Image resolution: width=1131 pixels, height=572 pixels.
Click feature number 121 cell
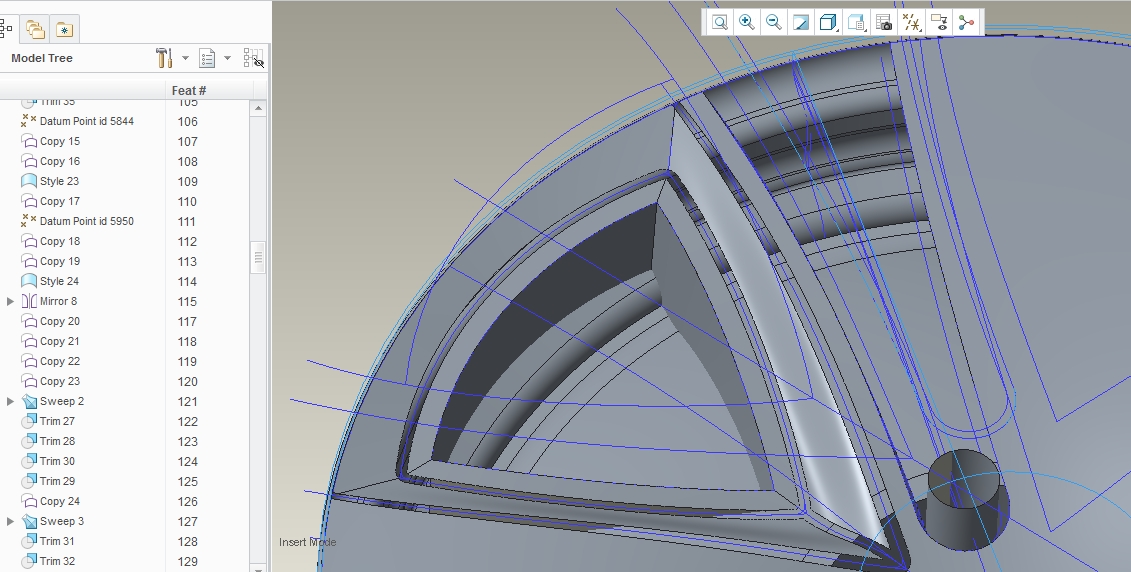tap(188, 402)
